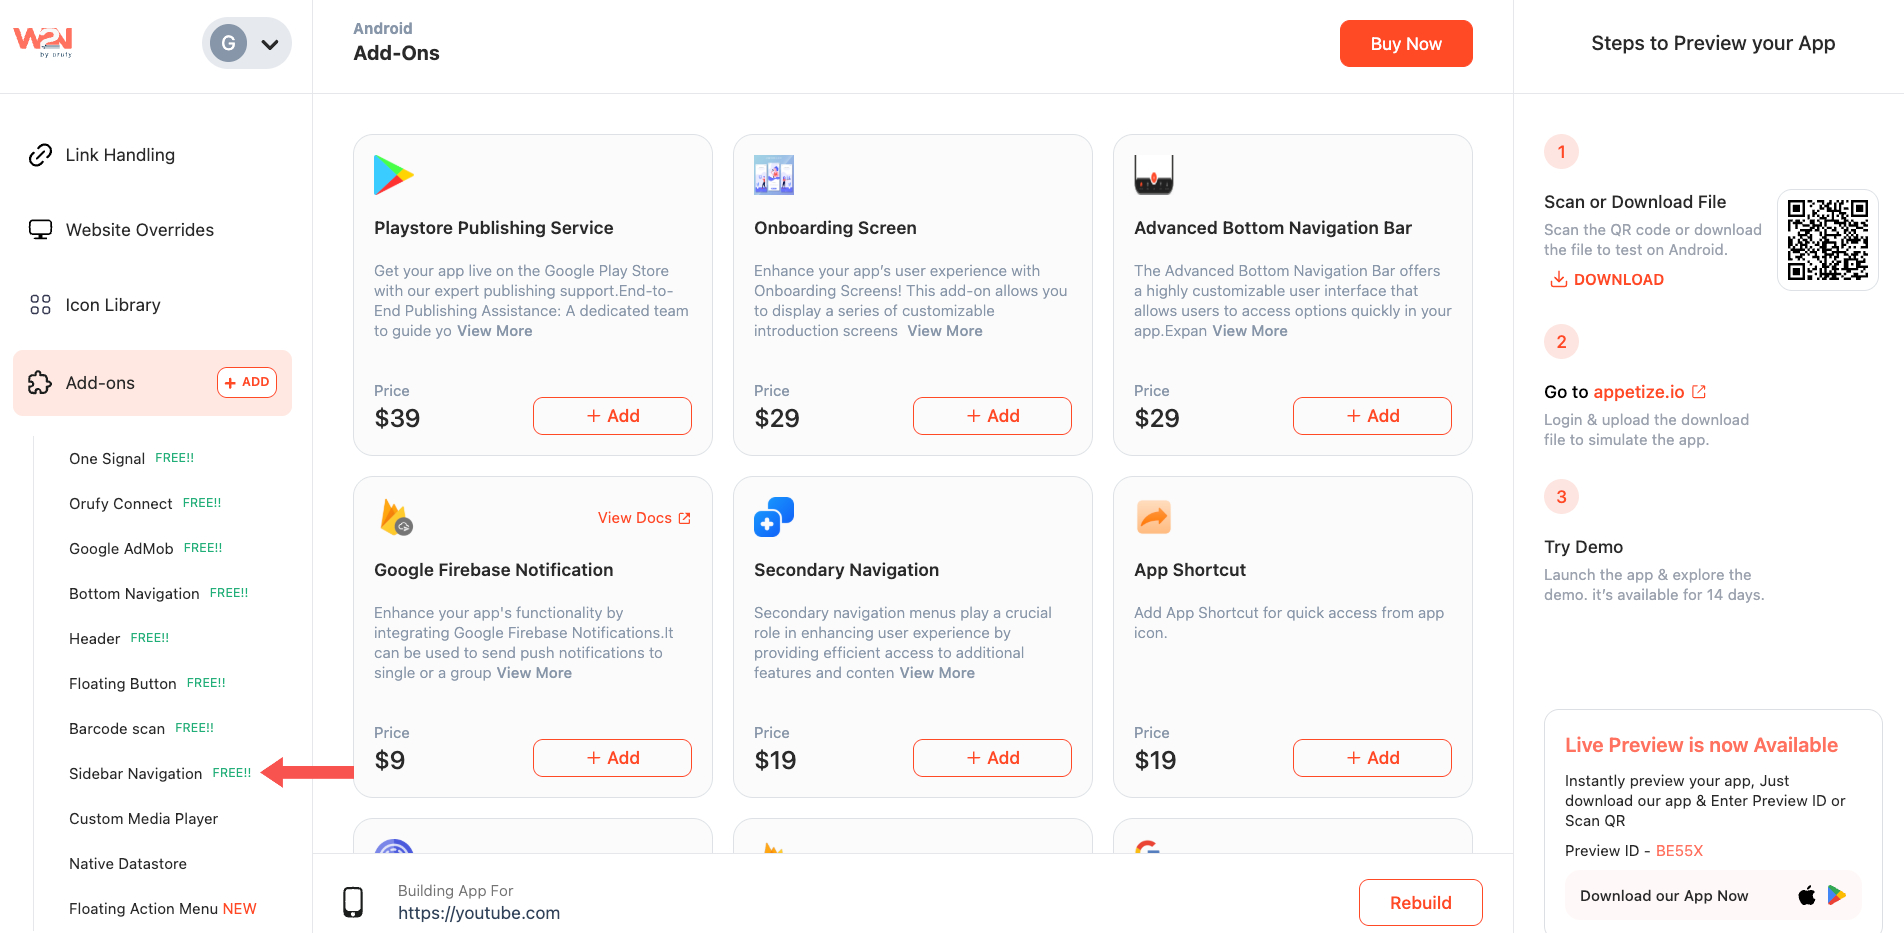Click the QR code thumbnail
Screen dimensions: 1904x933
point(1827,240)
